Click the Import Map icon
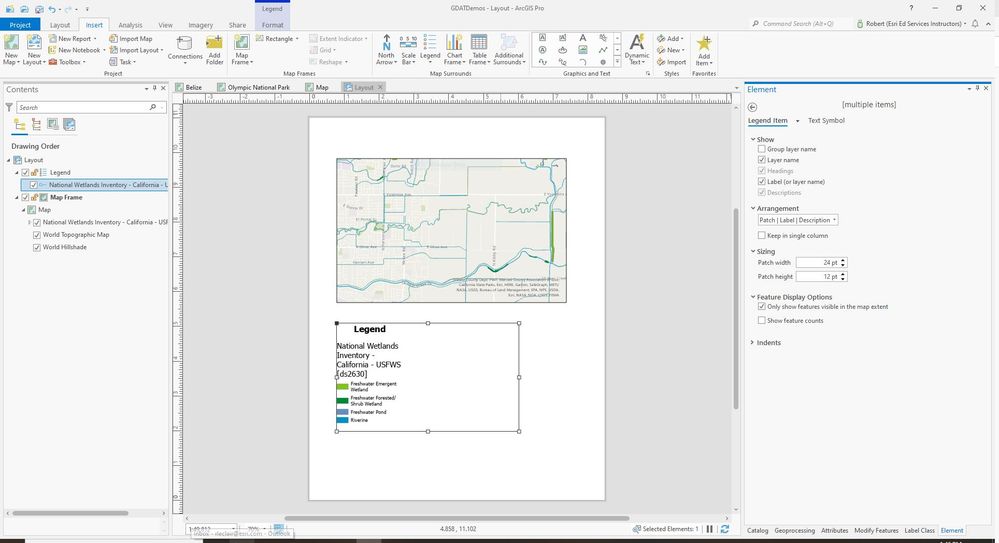 (x=113, y=39)
